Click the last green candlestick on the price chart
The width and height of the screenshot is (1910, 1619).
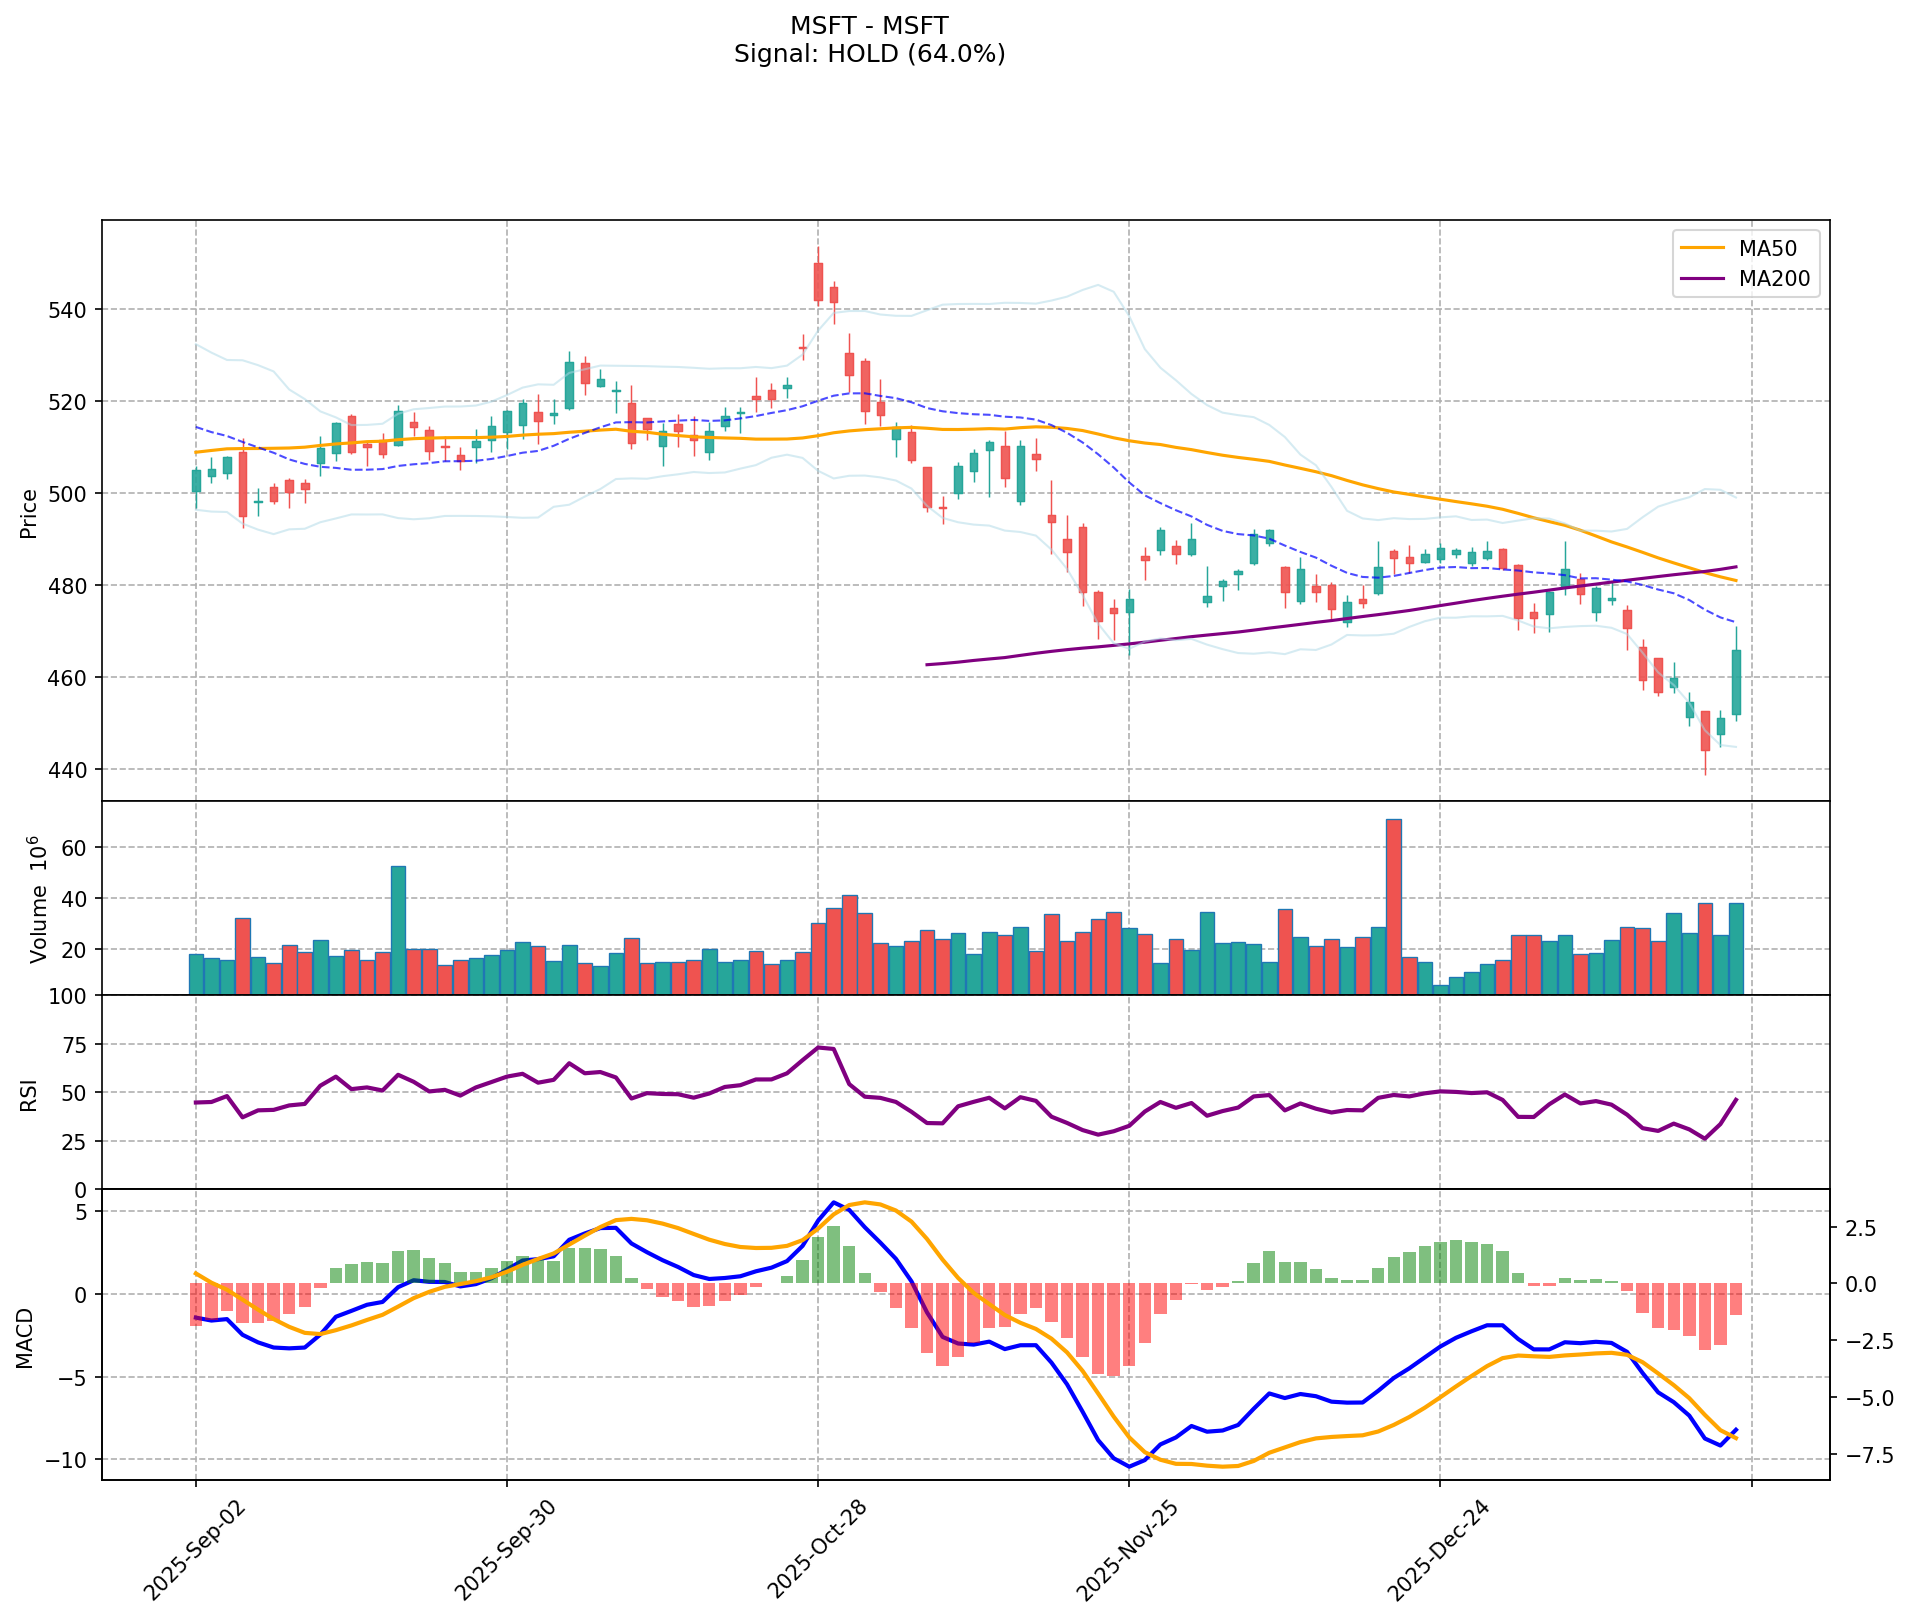click(x=1736, y=682)
